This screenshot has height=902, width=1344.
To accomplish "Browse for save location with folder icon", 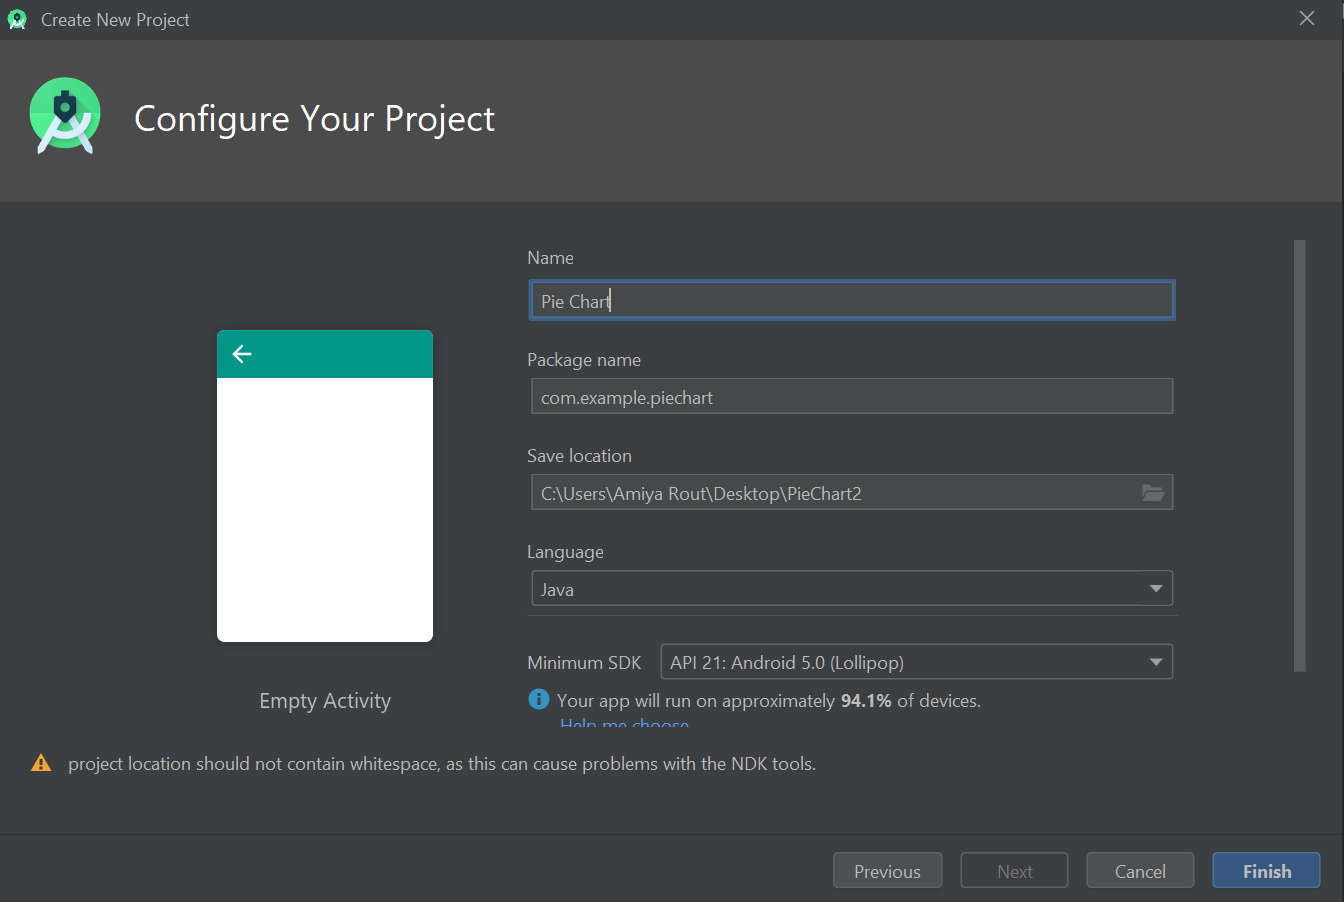I will (1153, 493).
